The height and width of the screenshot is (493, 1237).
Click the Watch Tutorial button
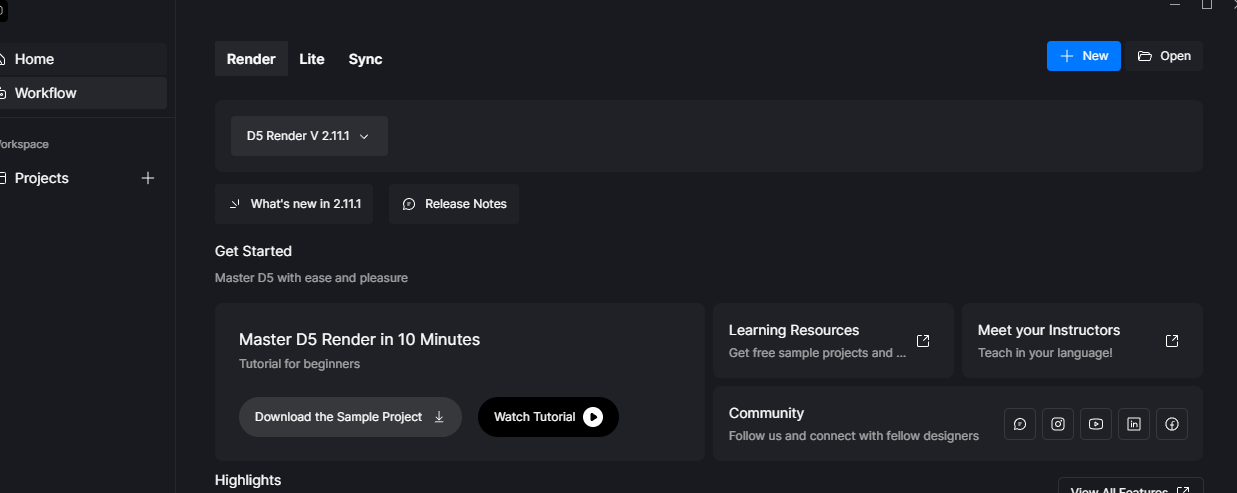coord(548,417)
